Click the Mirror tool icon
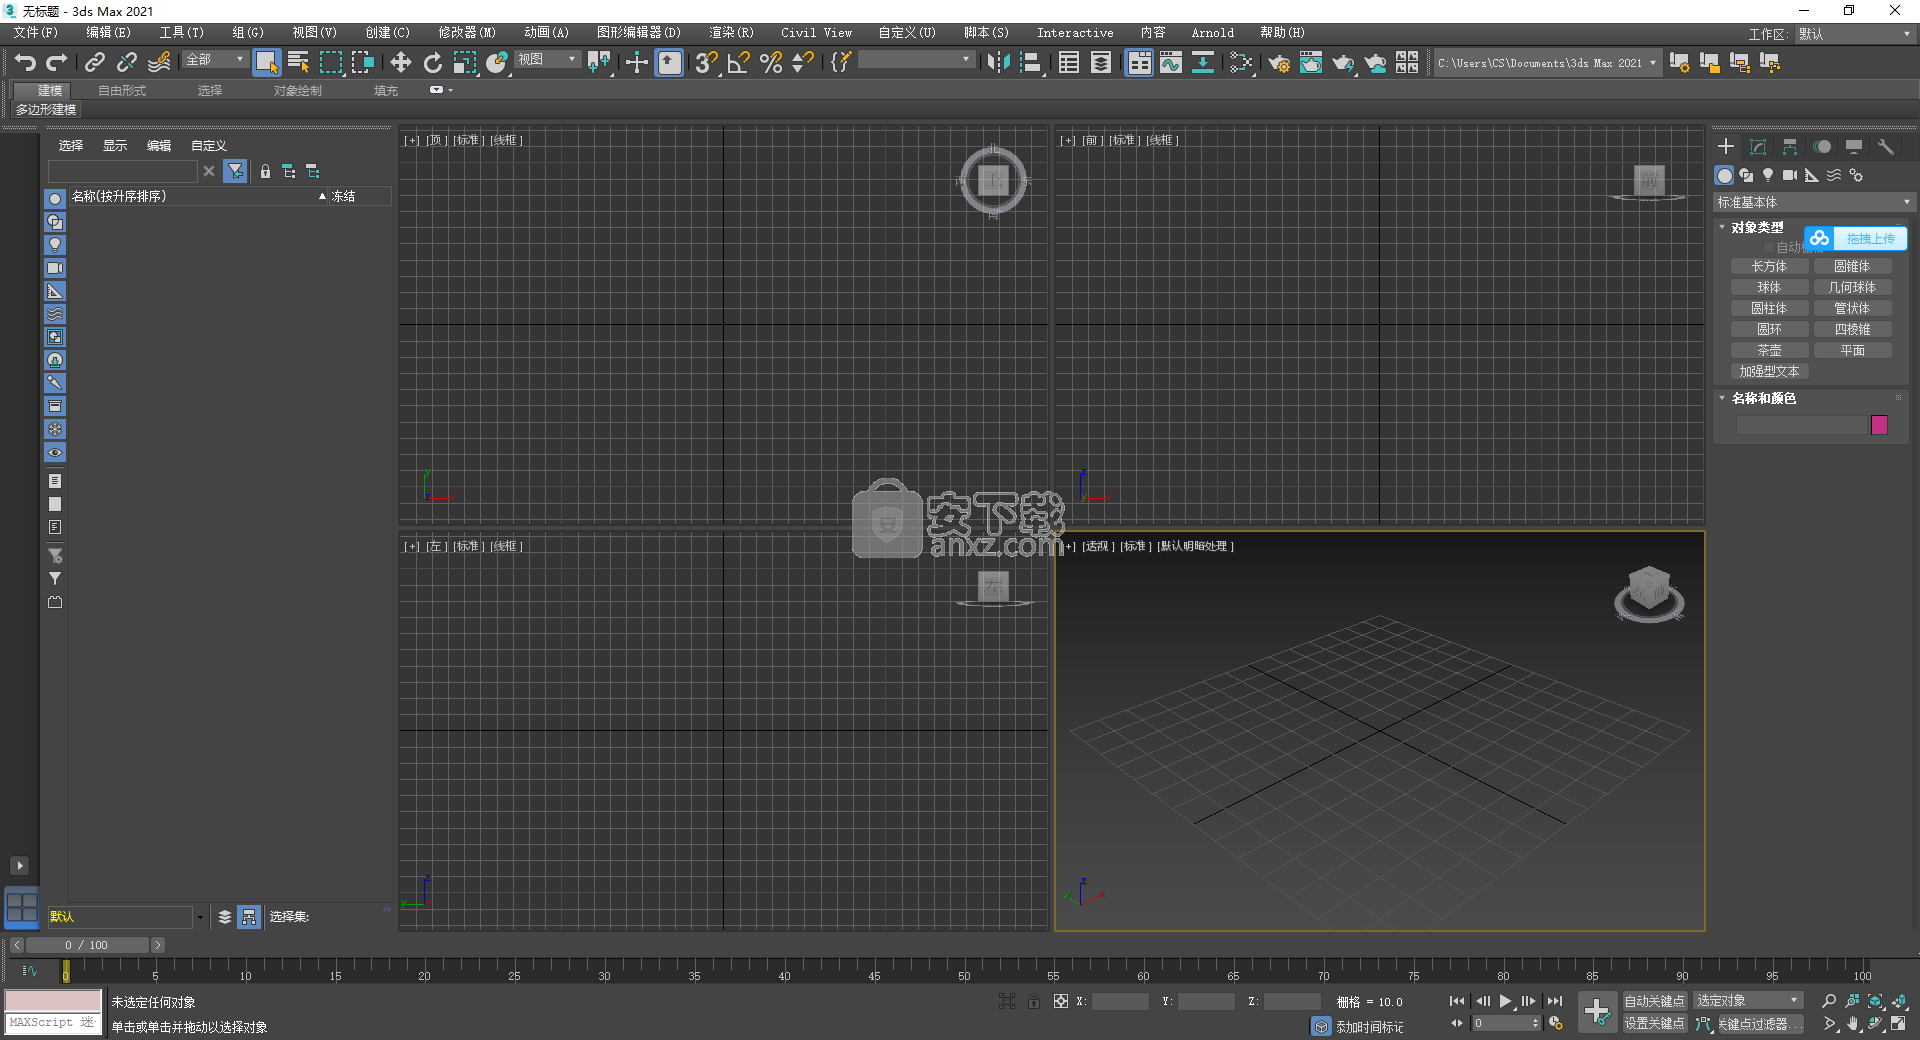This screenshot has width=1920, height=1040. tap(998, 63)
